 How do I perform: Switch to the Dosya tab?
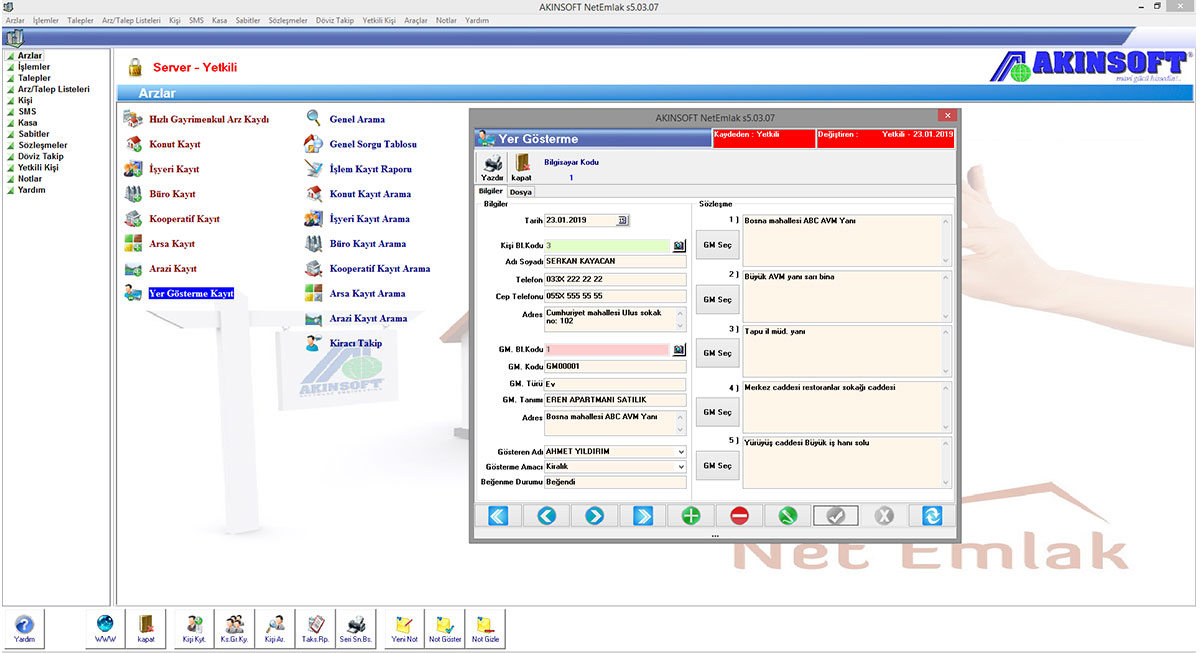click(520, 191)
